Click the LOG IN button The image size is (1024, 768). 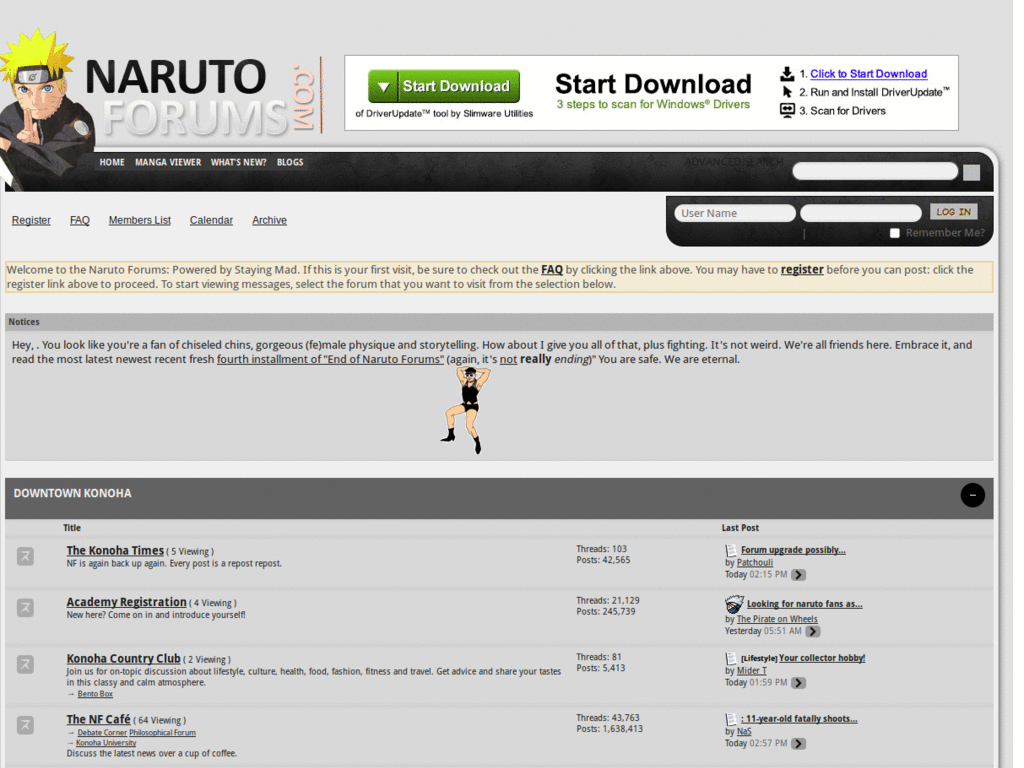(x=953, y=212)
